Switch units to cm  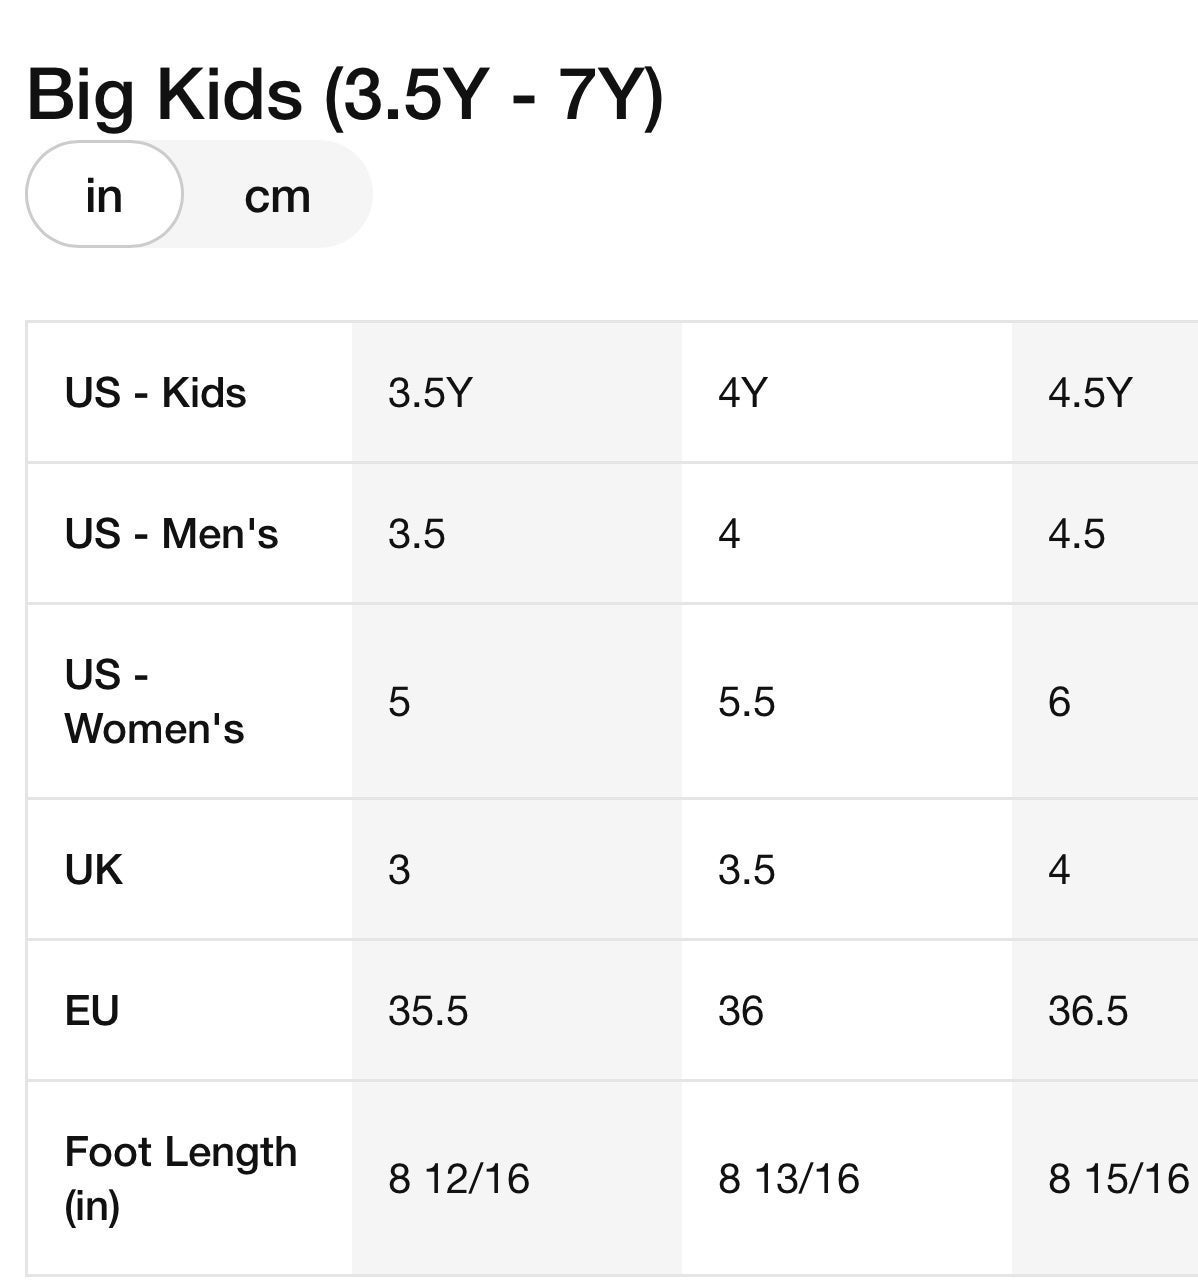(x=277, y=195)
